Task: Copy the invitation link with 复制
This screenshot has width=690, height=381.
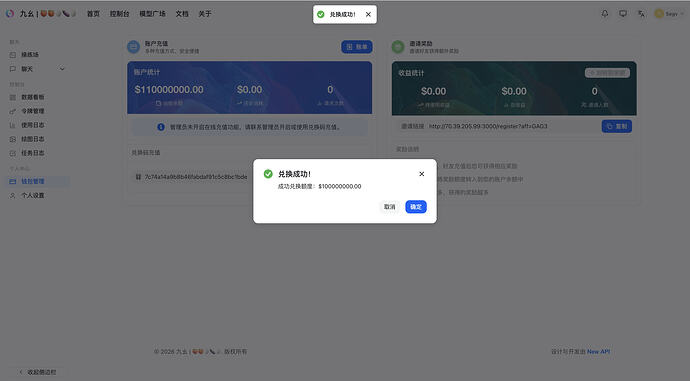Action: click(x=617, y=126)
